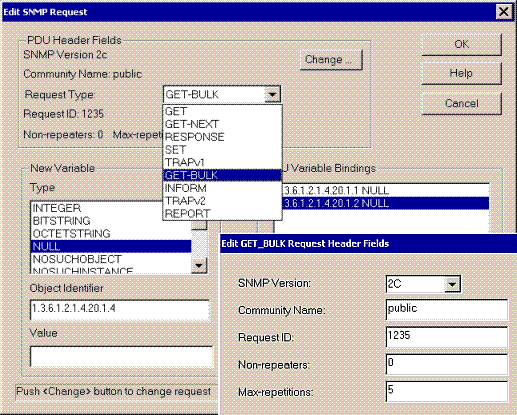517x415 pixels.
Task: Choose INFORM request type
Action: (222, 188)
